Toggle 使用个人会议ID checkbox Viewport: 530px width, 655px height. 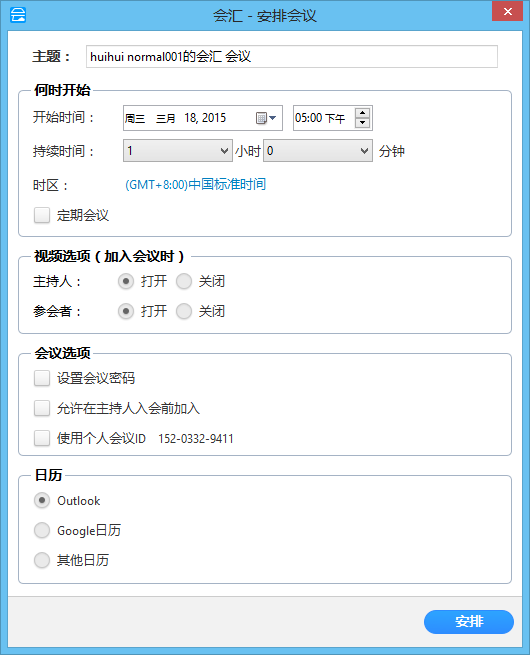pyautogui.click(x=42, y=438)
